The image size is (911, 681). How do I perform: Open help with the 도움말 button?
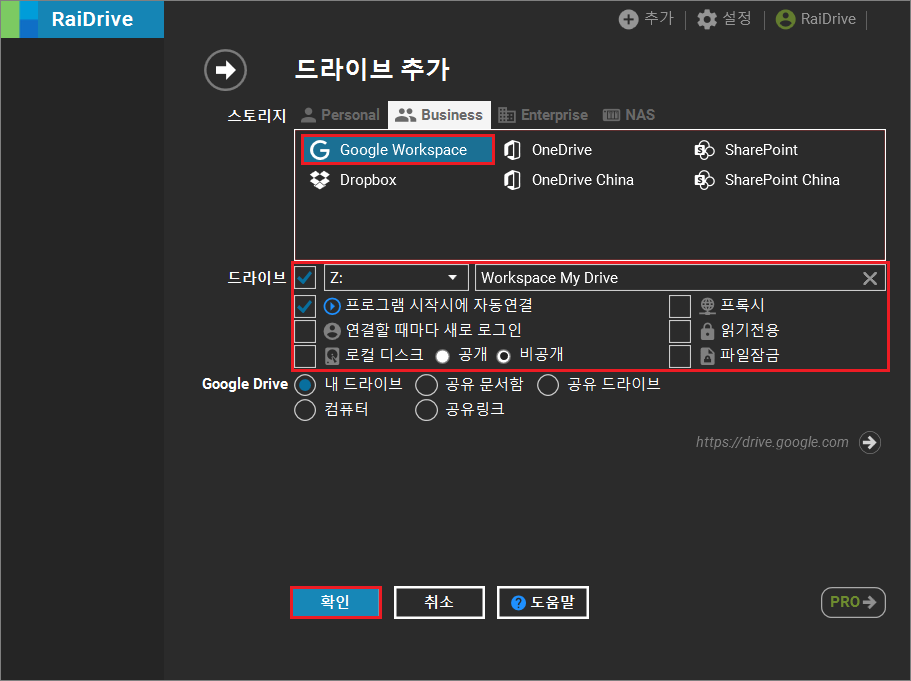543,603
